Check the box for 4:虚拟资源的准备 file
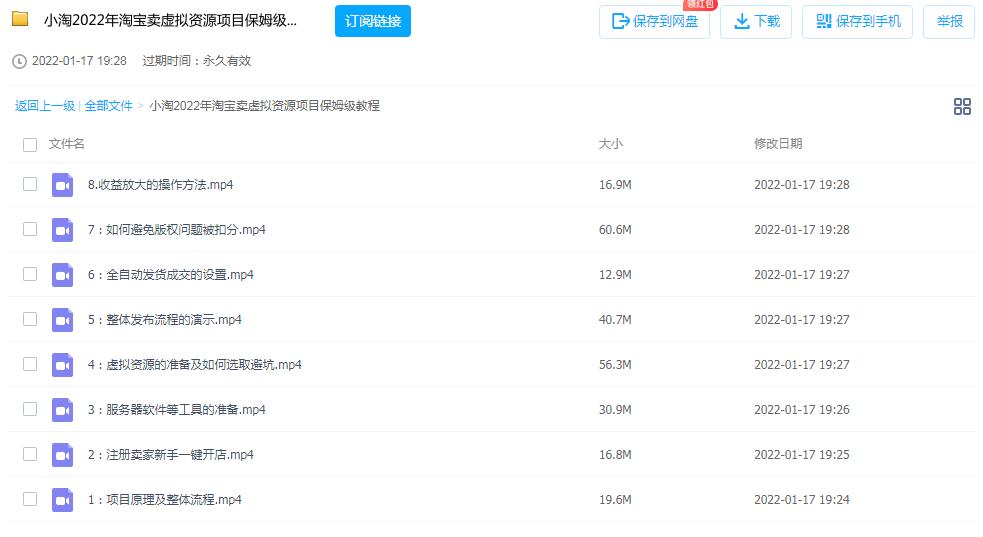The height and width of the screenshot is (537, 983). 29,365
